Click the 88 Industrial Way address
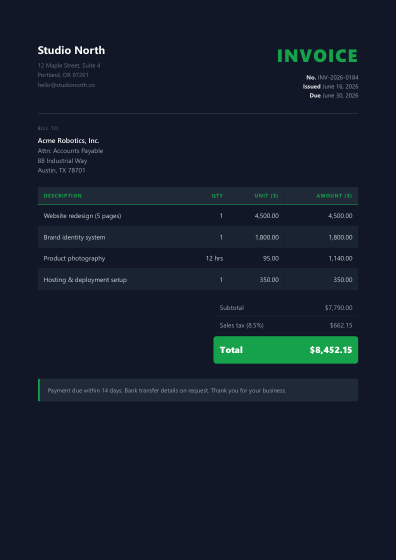 62,161
